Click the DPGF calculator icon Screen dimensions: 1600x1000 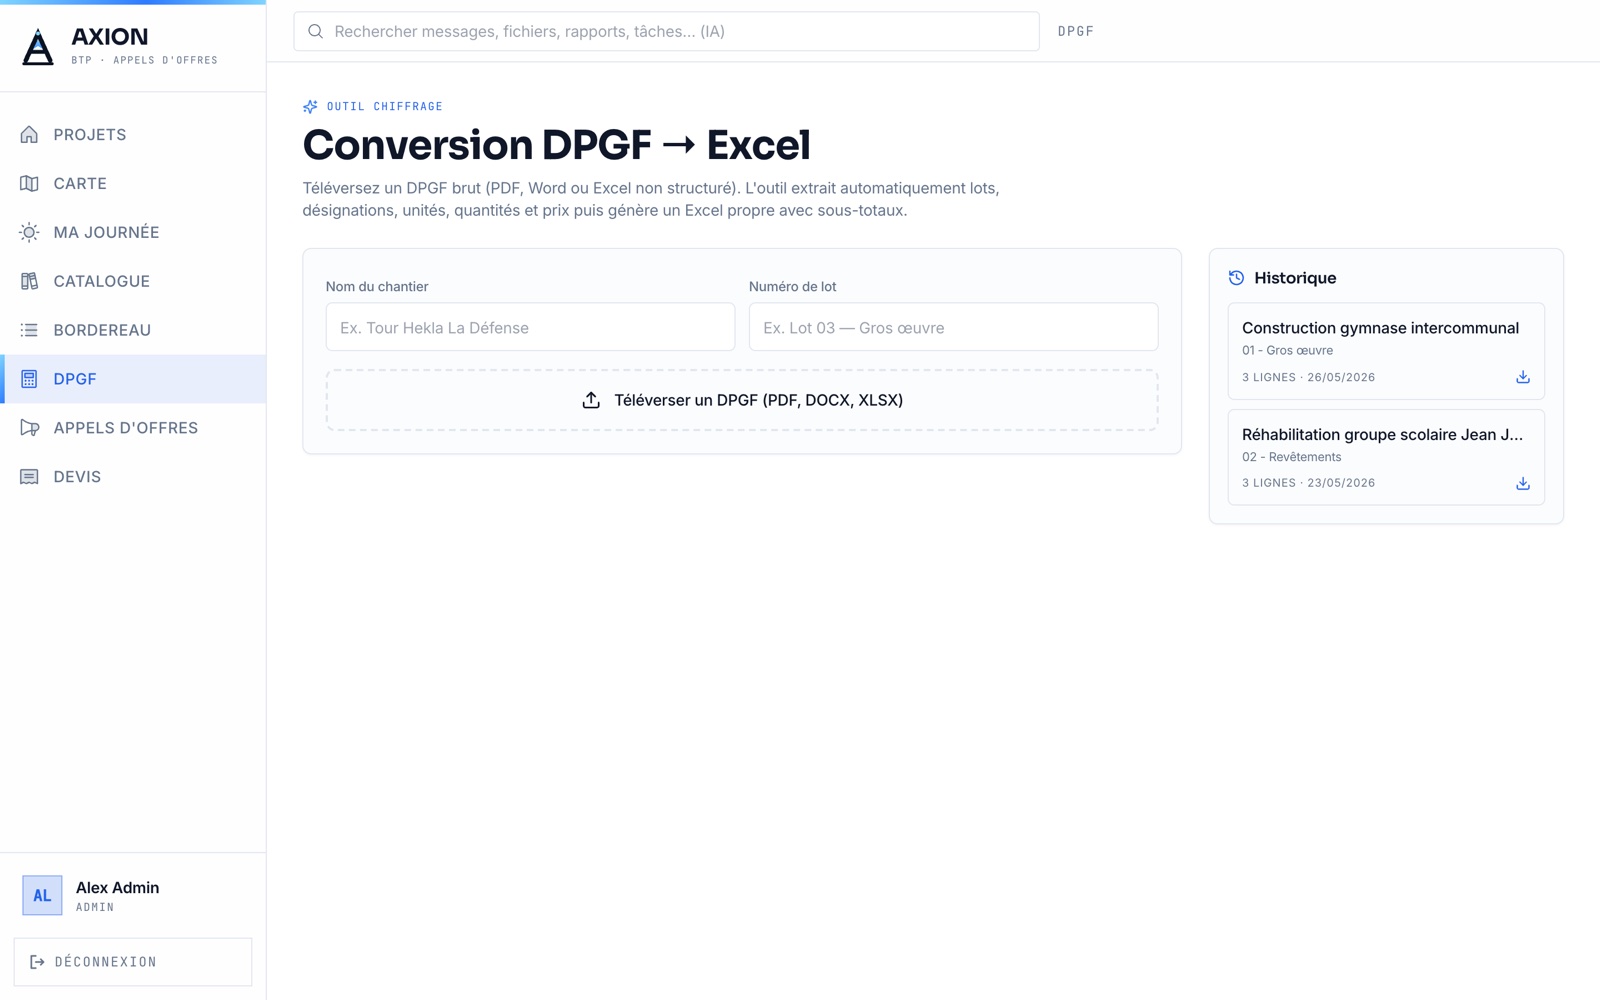29,379
